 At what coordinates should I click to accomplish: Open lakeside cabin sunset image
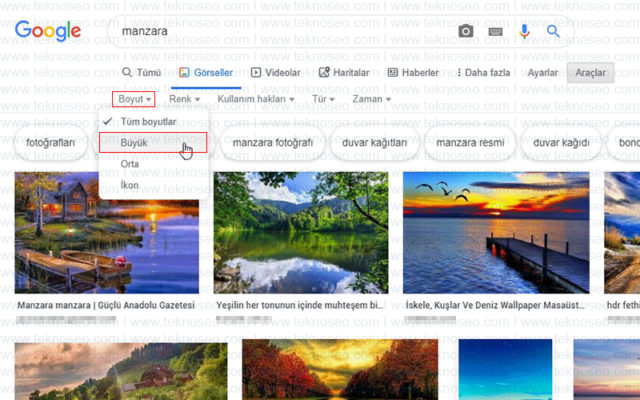(x=107, y=233)
